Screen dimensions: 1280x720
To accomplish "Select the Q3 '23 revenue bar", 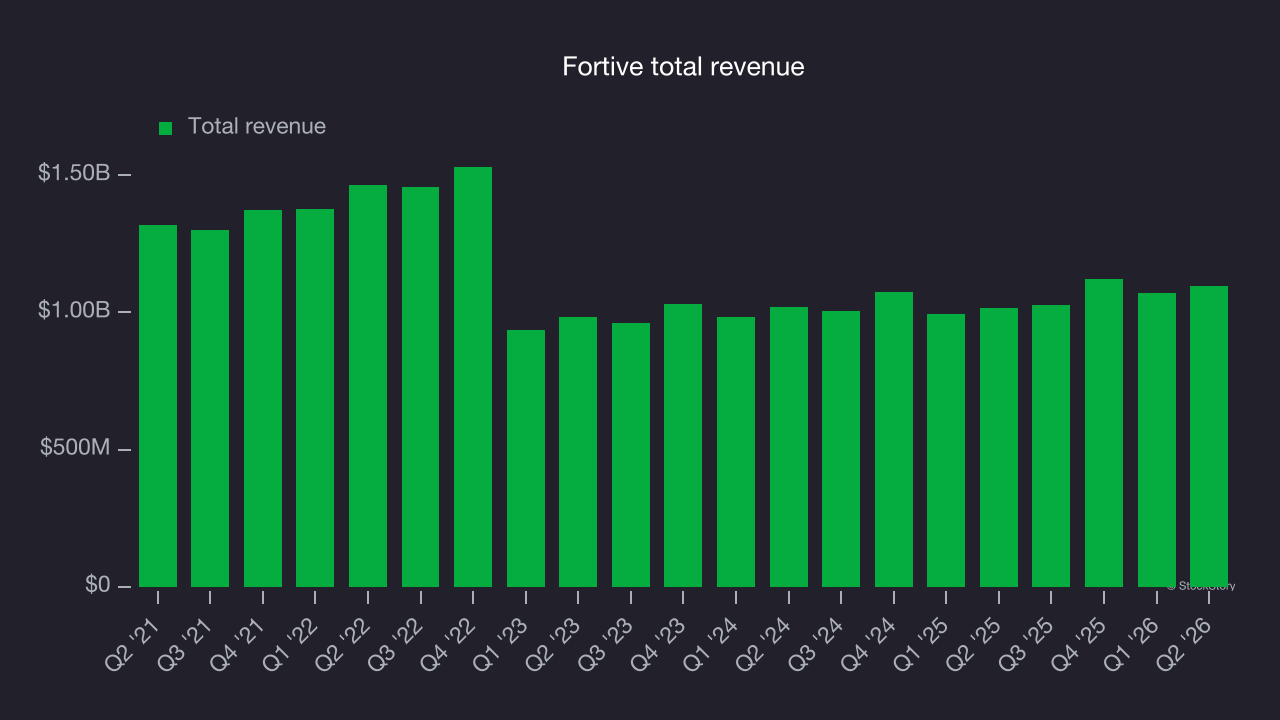I will pyautogui.click(x=631, y=455).
